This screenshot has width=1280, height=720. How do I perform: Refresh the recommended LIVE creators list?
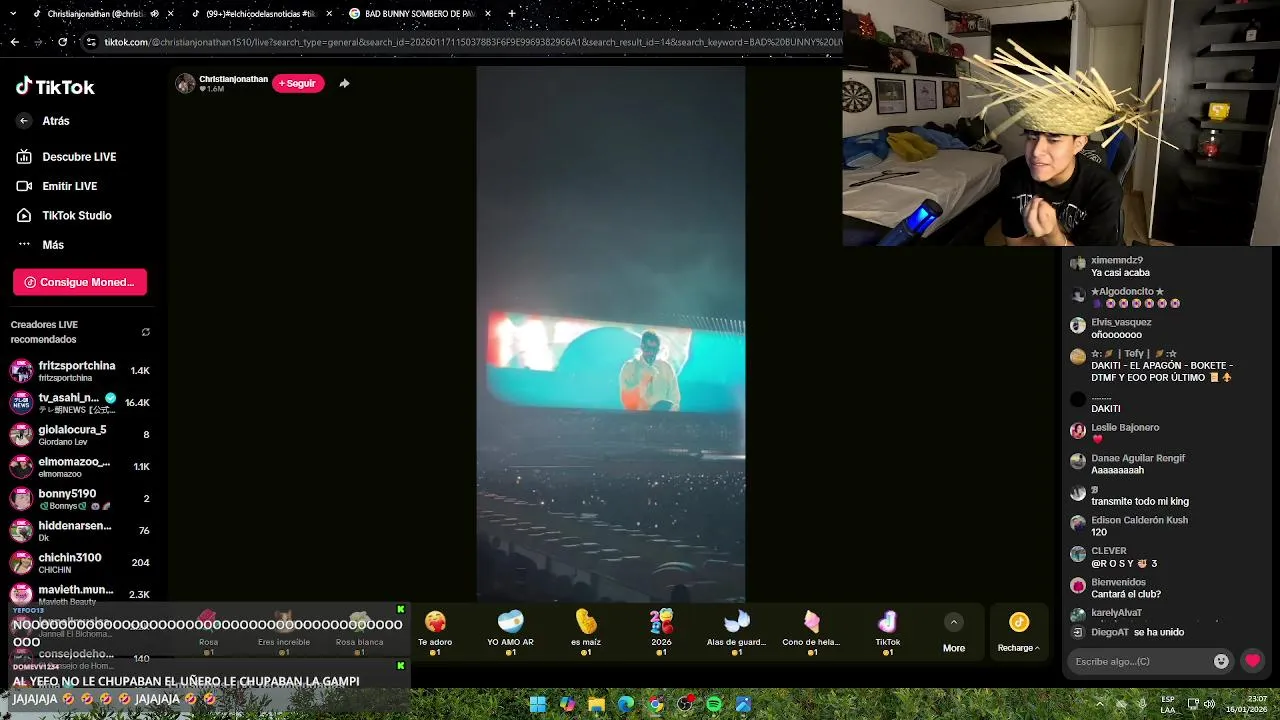pos(146,332)
